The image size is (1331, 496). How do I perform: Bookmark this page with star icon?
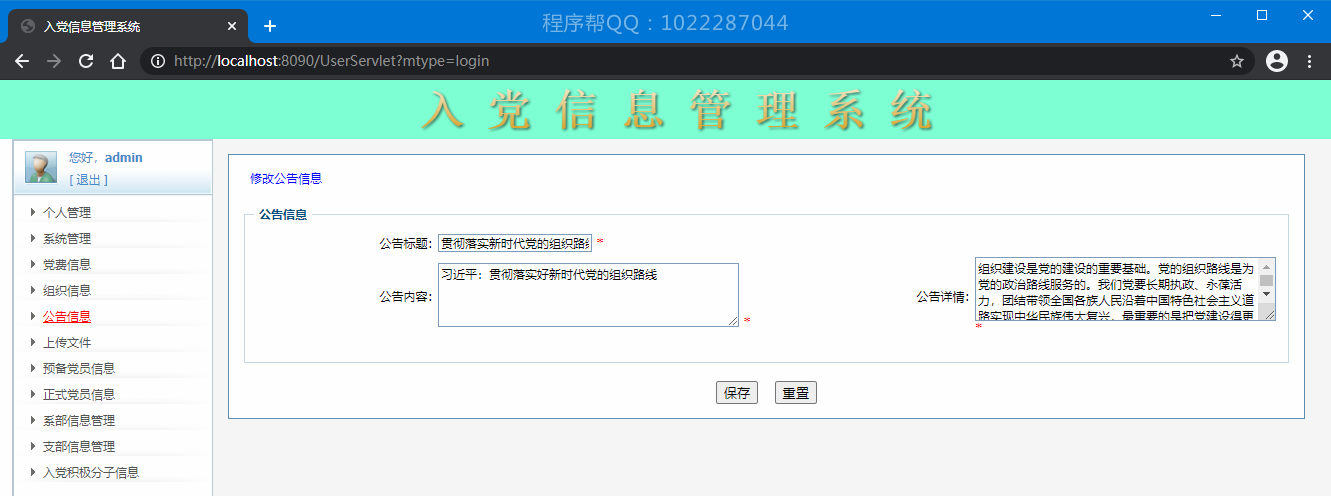(x=1237, y=61)
